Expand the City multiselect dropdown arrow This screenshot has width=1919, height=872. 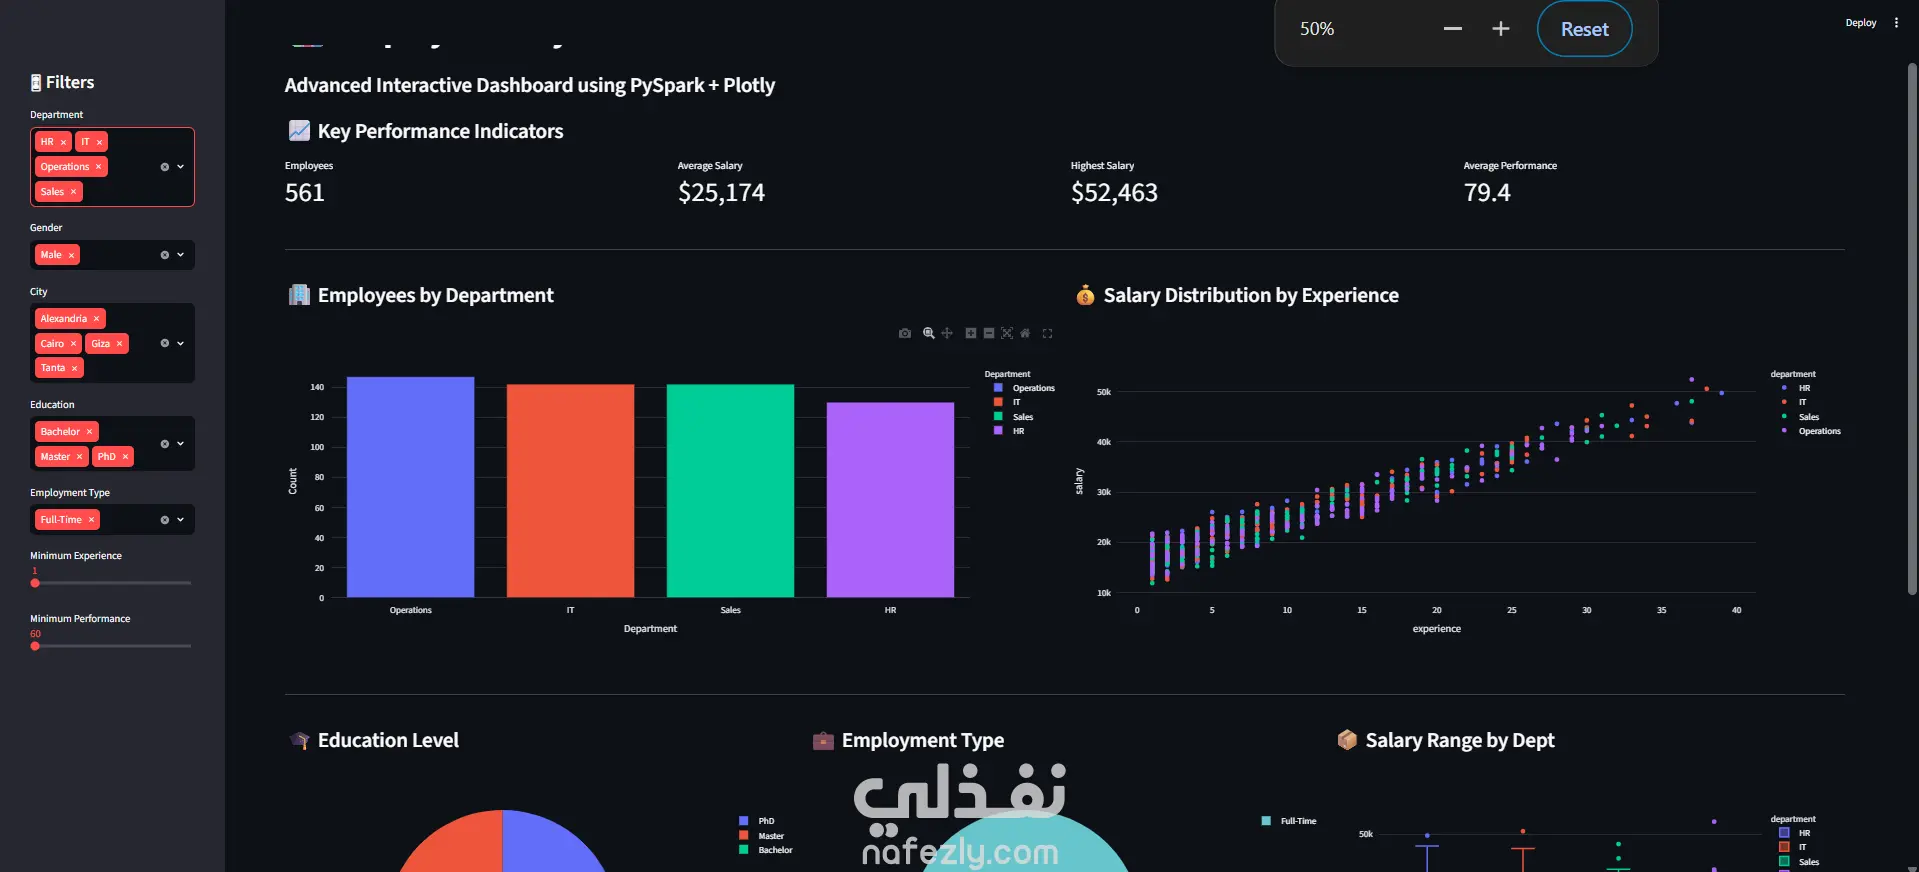click(x=181, y=343)
